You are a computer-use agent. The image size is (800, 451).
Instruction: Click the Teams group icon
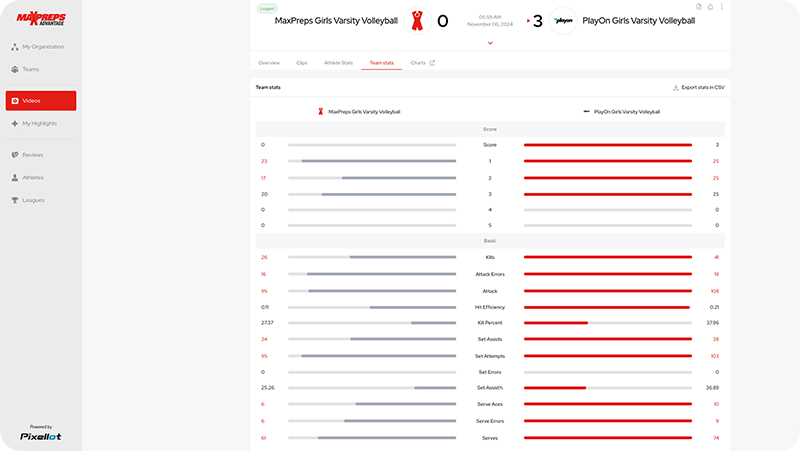15,69
